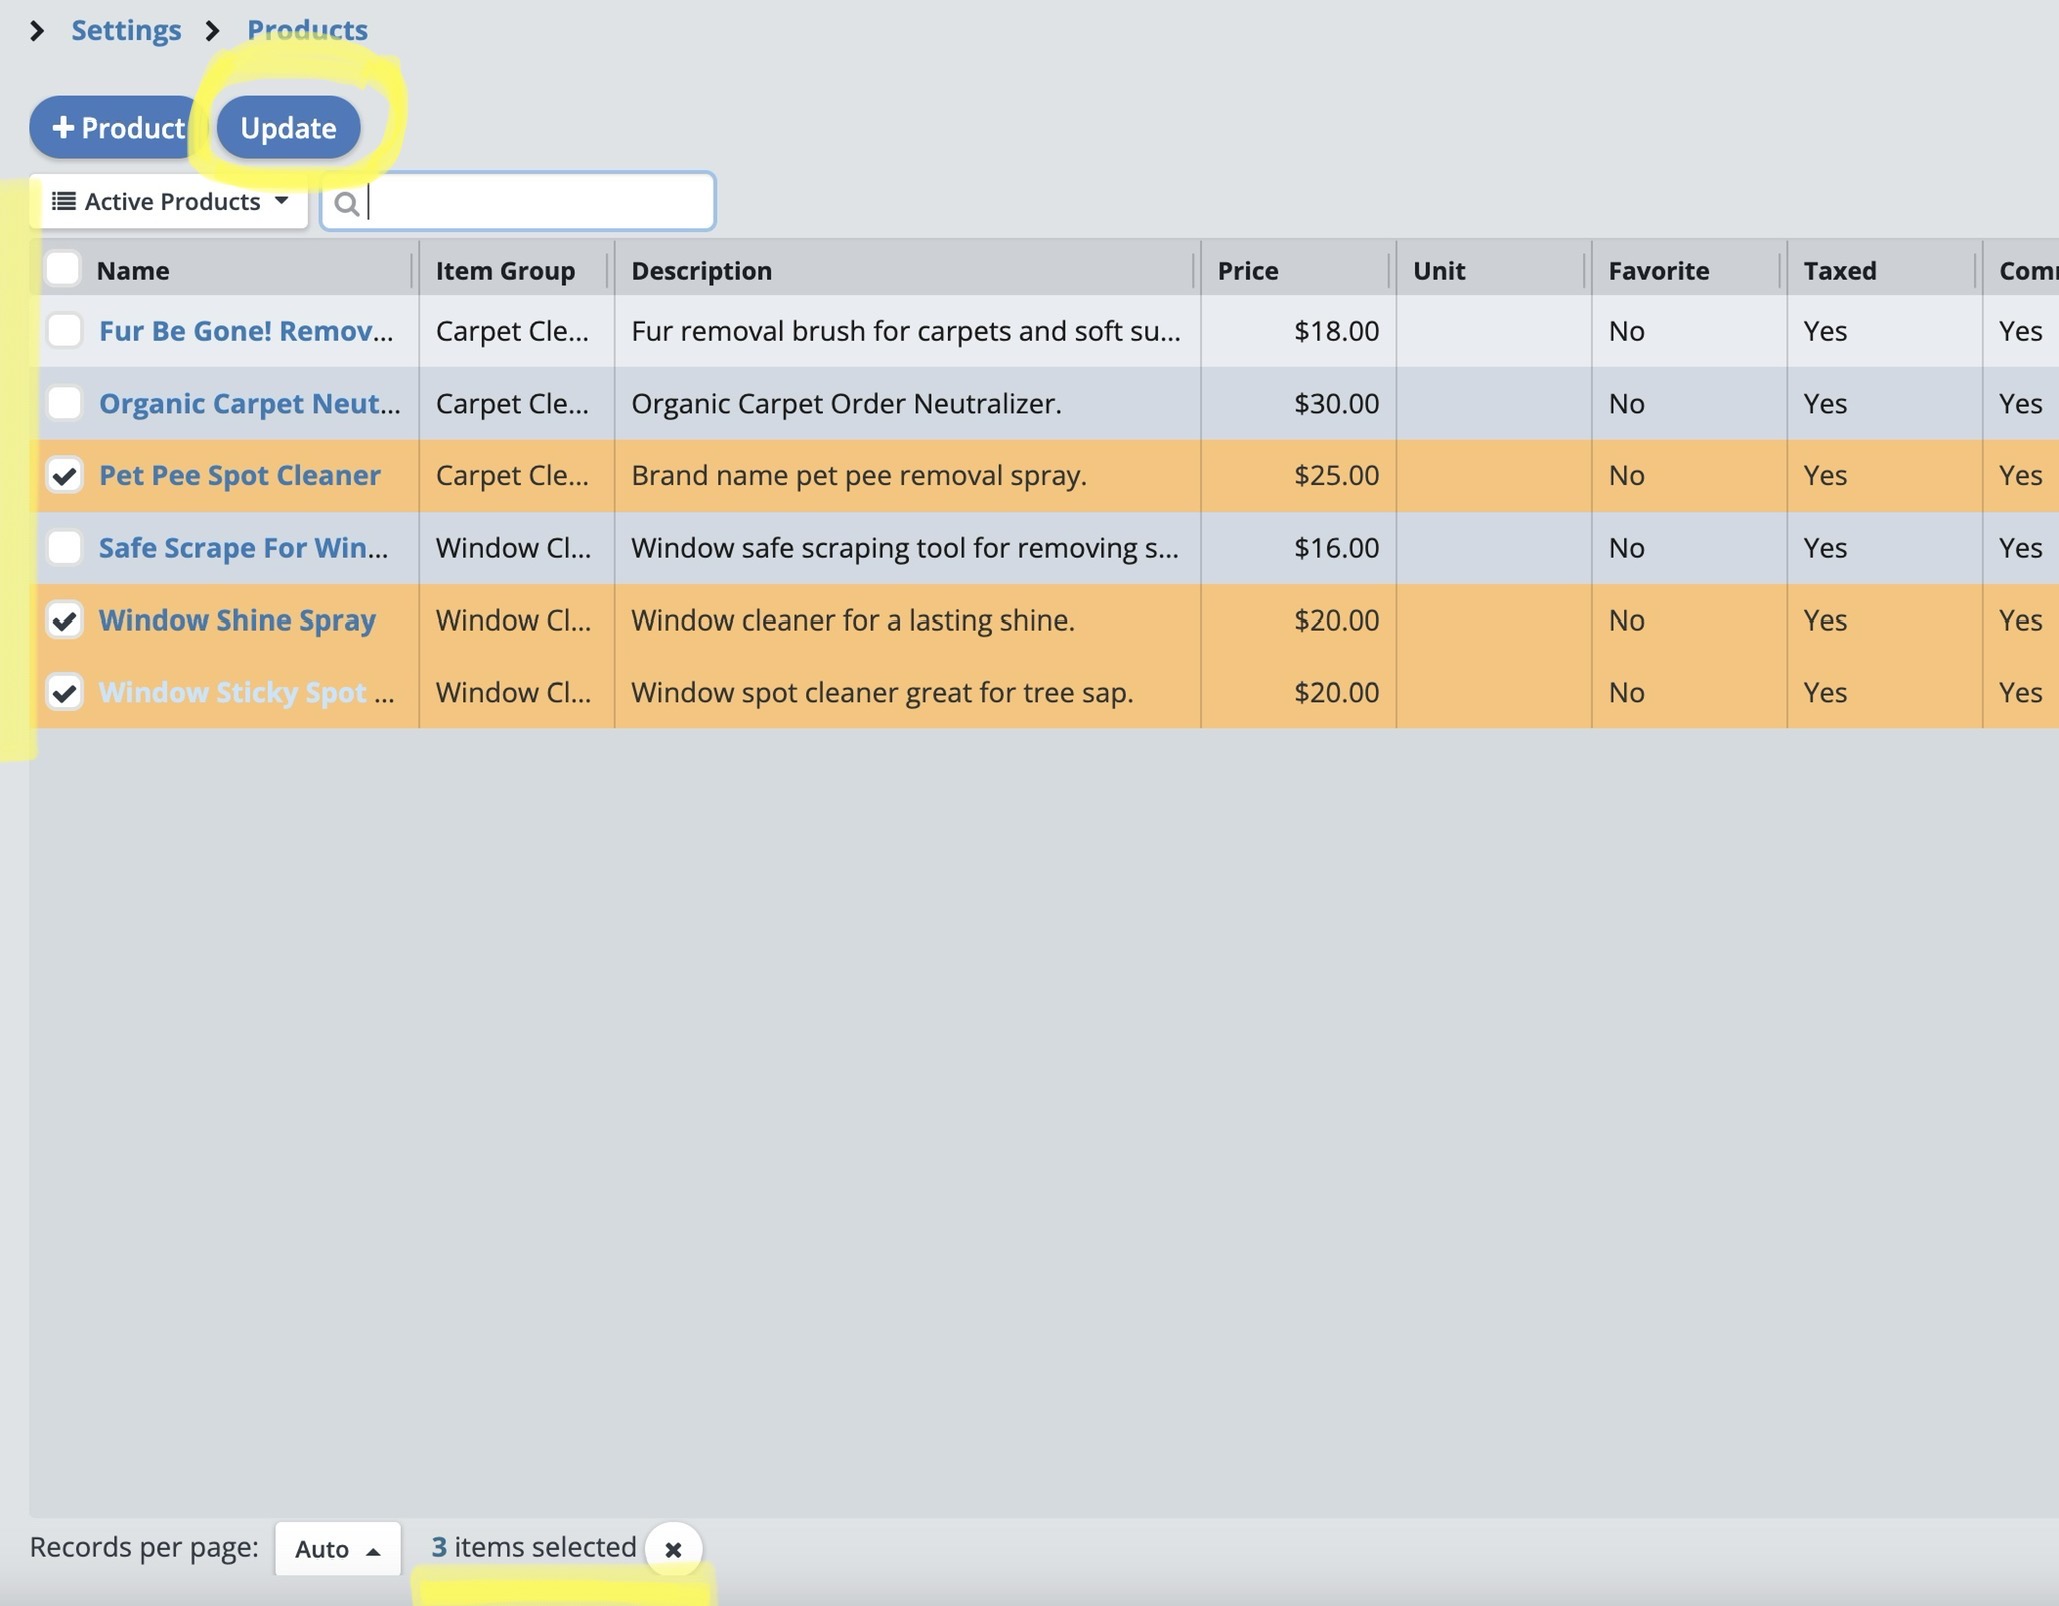Screen dimensions: 2059x1606
Task: Click the breadcrumb chevron before Settings
Action: click(36, 31)
